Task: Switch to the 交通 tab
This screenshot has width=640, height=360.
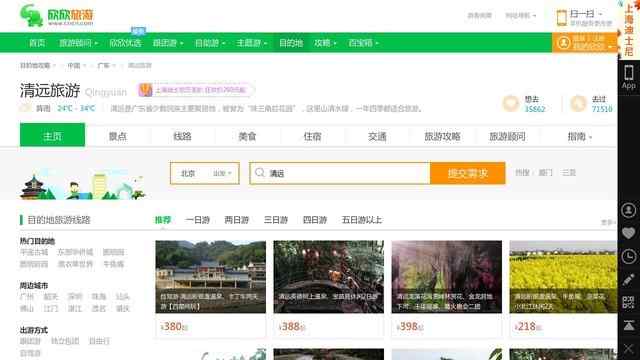Action: pyautogui.click(x=377, y=136)
